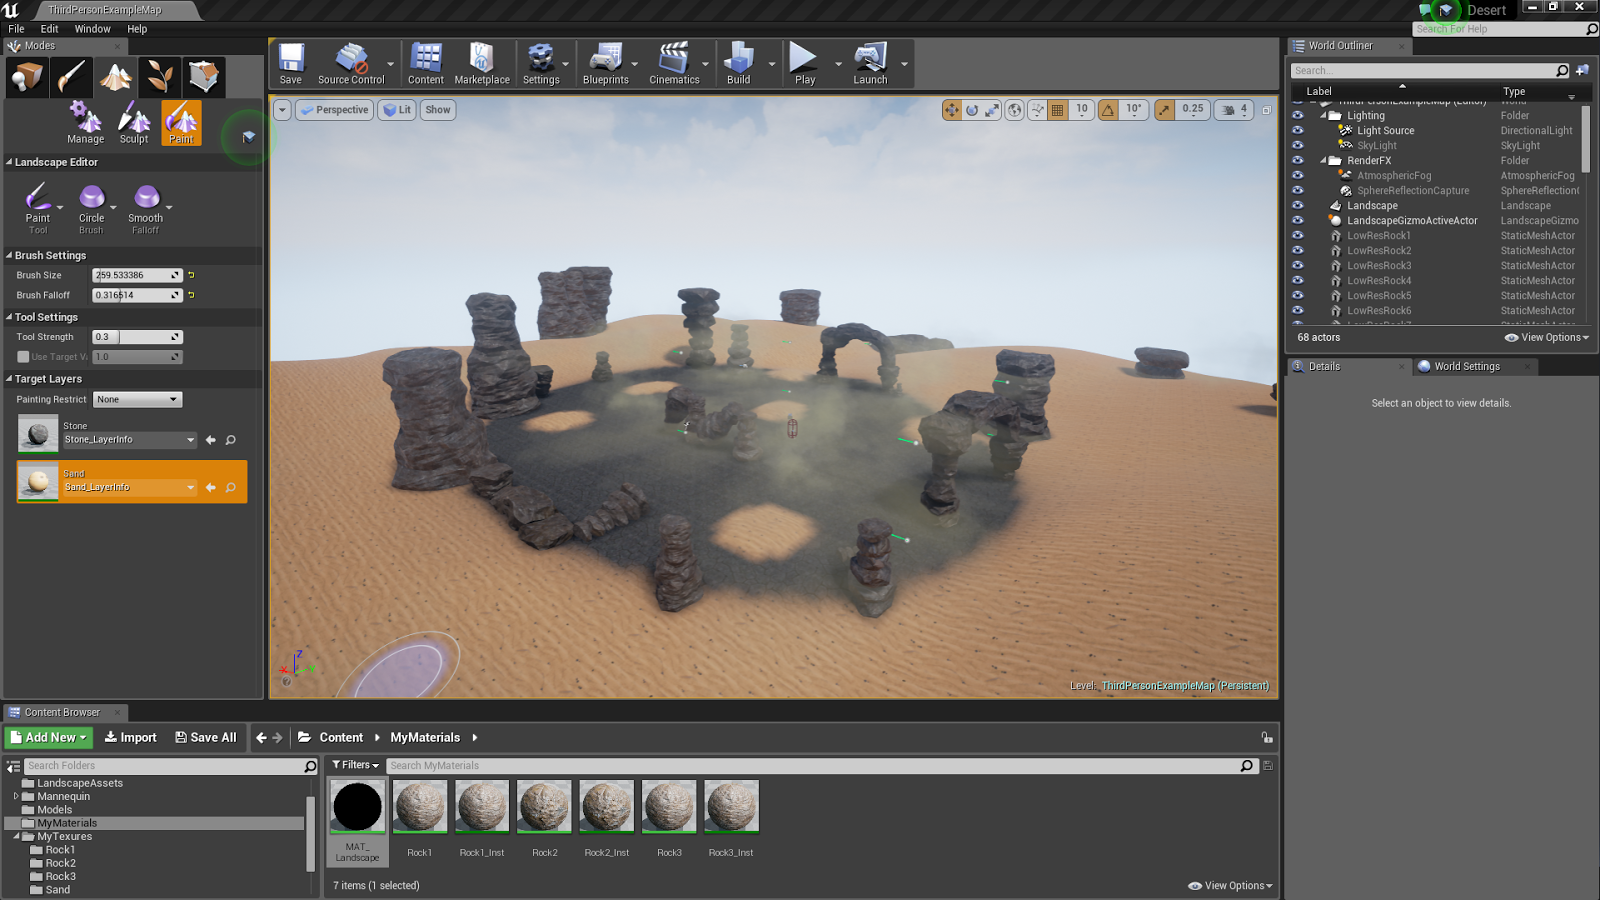Hide LowResRock1 in World Outliner
The height and width of the screenshot is (900, 1600).
point(1298,236)
